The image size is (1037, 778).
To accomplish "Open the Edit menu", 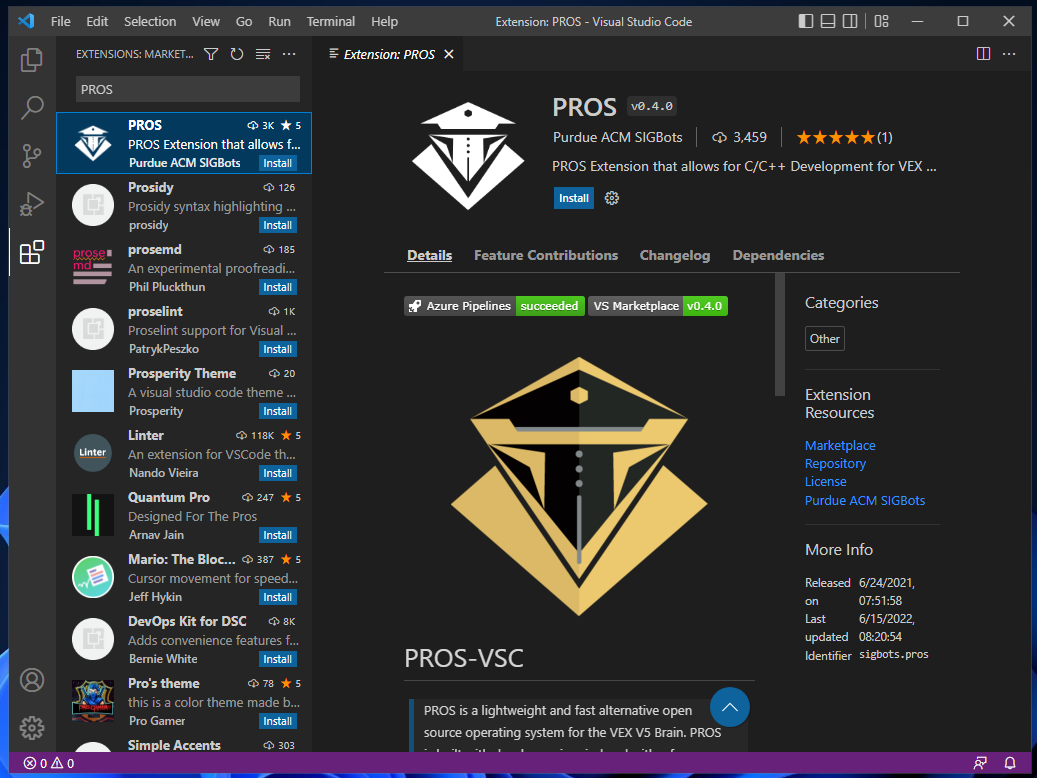I will (x=97, y=21).
